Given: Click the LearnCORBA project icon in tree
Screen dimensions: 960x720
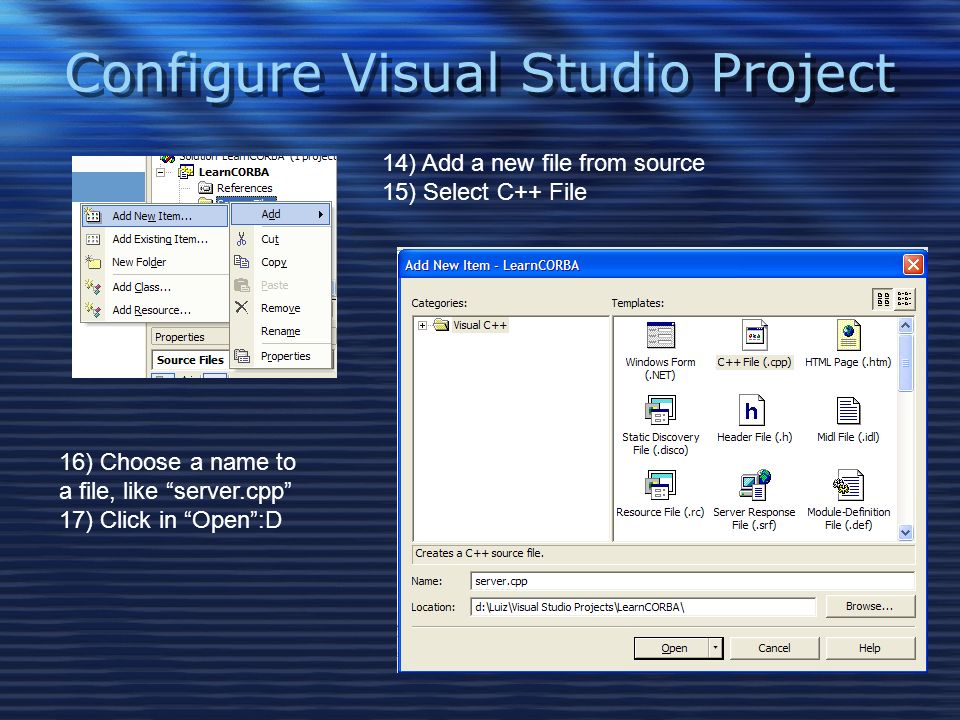Looking at the screenshot, I should point(186,172).
